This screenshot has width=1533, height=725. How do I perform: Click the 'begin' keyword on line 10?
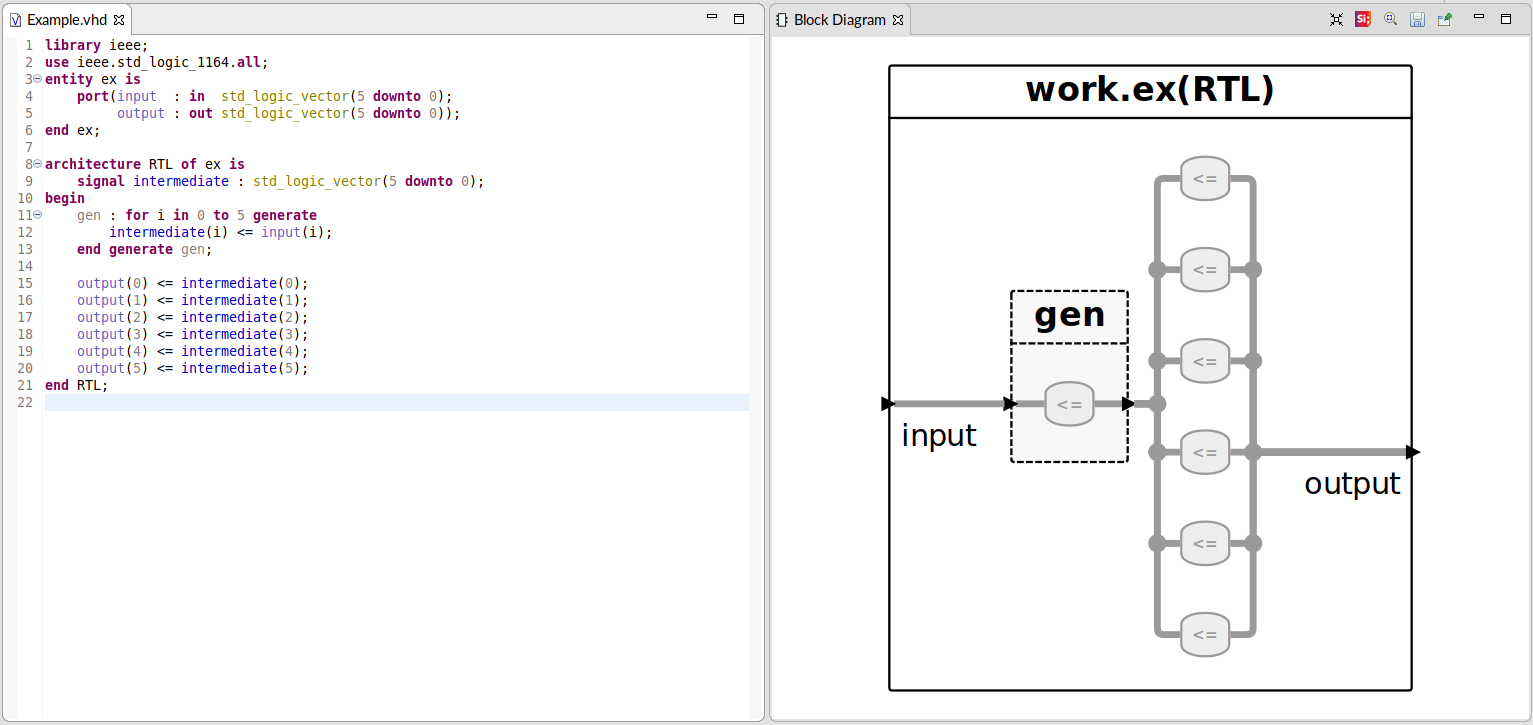point(65,198)
